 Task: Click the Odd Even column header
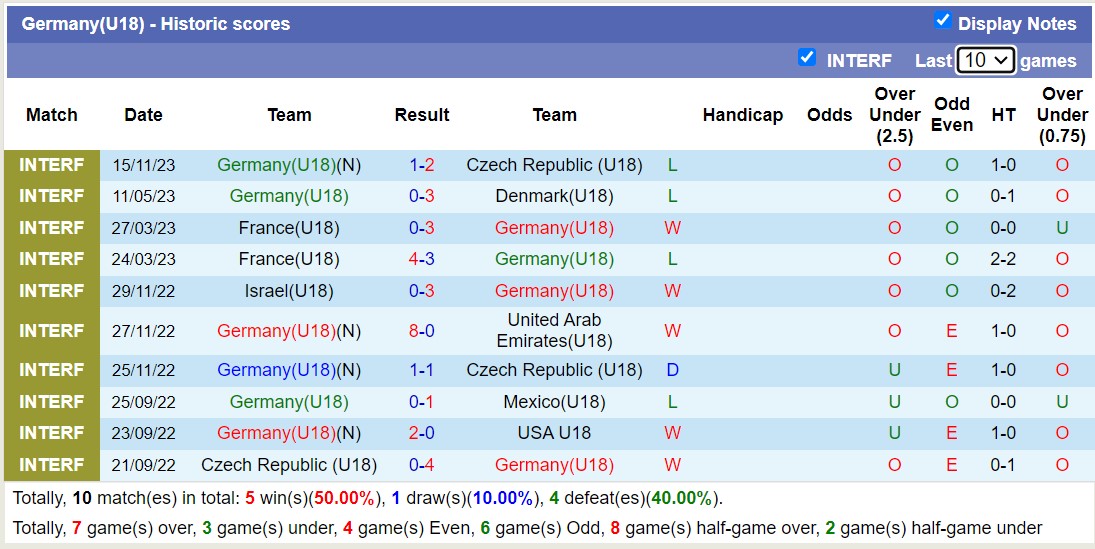point(951,115)
